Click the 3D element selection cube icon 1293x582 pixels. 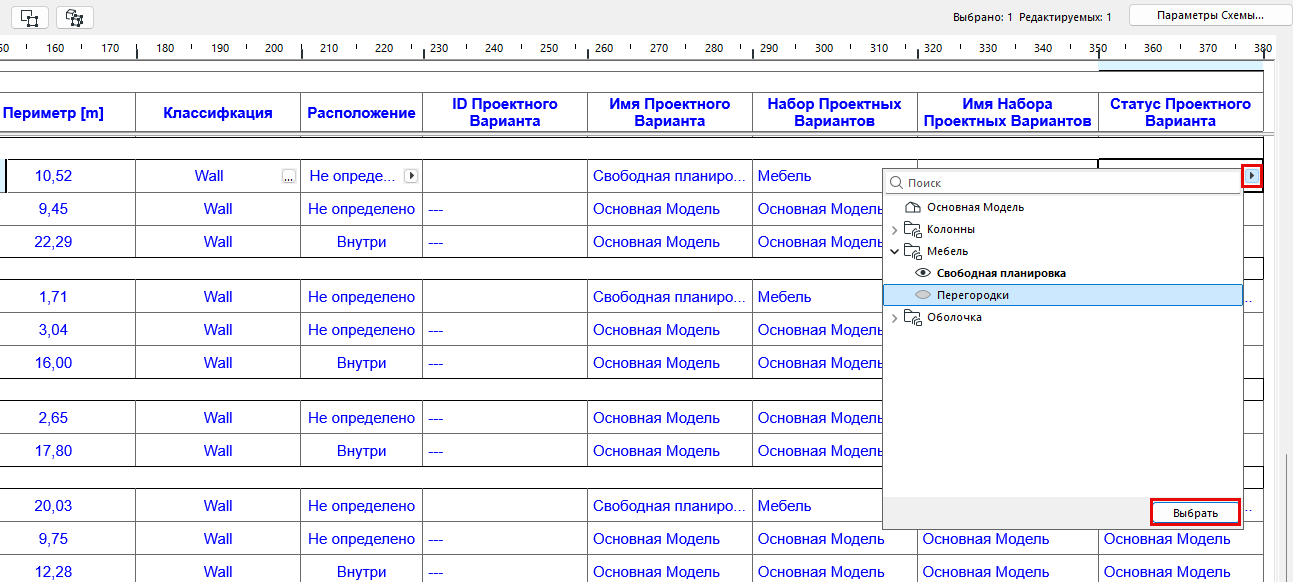[75, 17]
